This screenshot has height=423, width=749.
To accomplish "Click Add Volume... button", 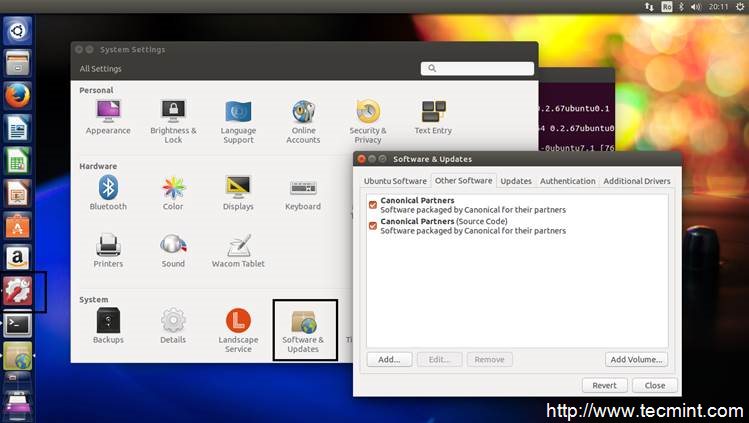I will [636, 360].
